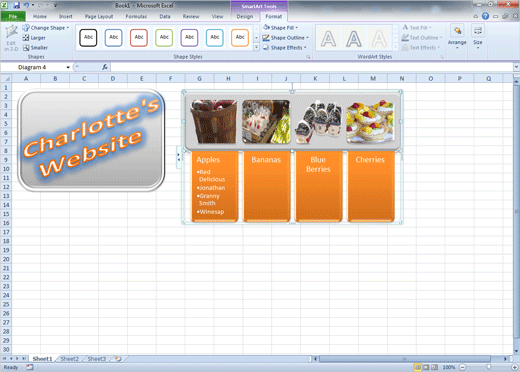Screen dimensions: 520x372
Task: Open the Arrange button in ribbon
Action: click(x=457, y=37)
